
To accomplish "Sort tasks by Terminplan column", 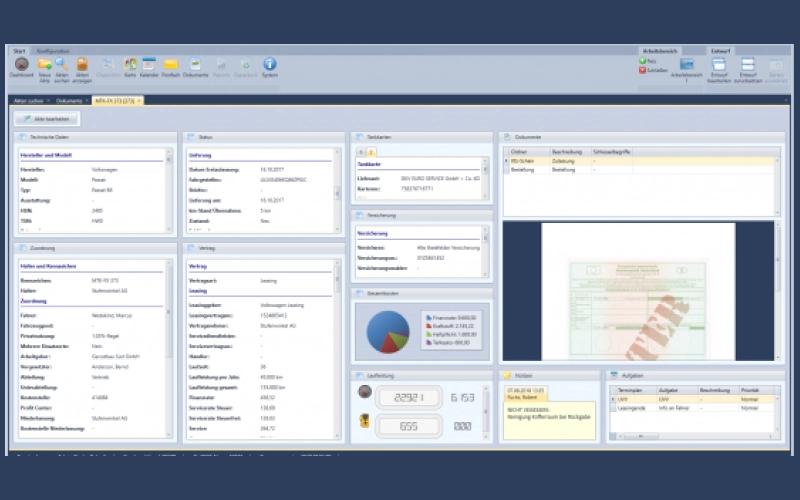I will tap(635, 390).
